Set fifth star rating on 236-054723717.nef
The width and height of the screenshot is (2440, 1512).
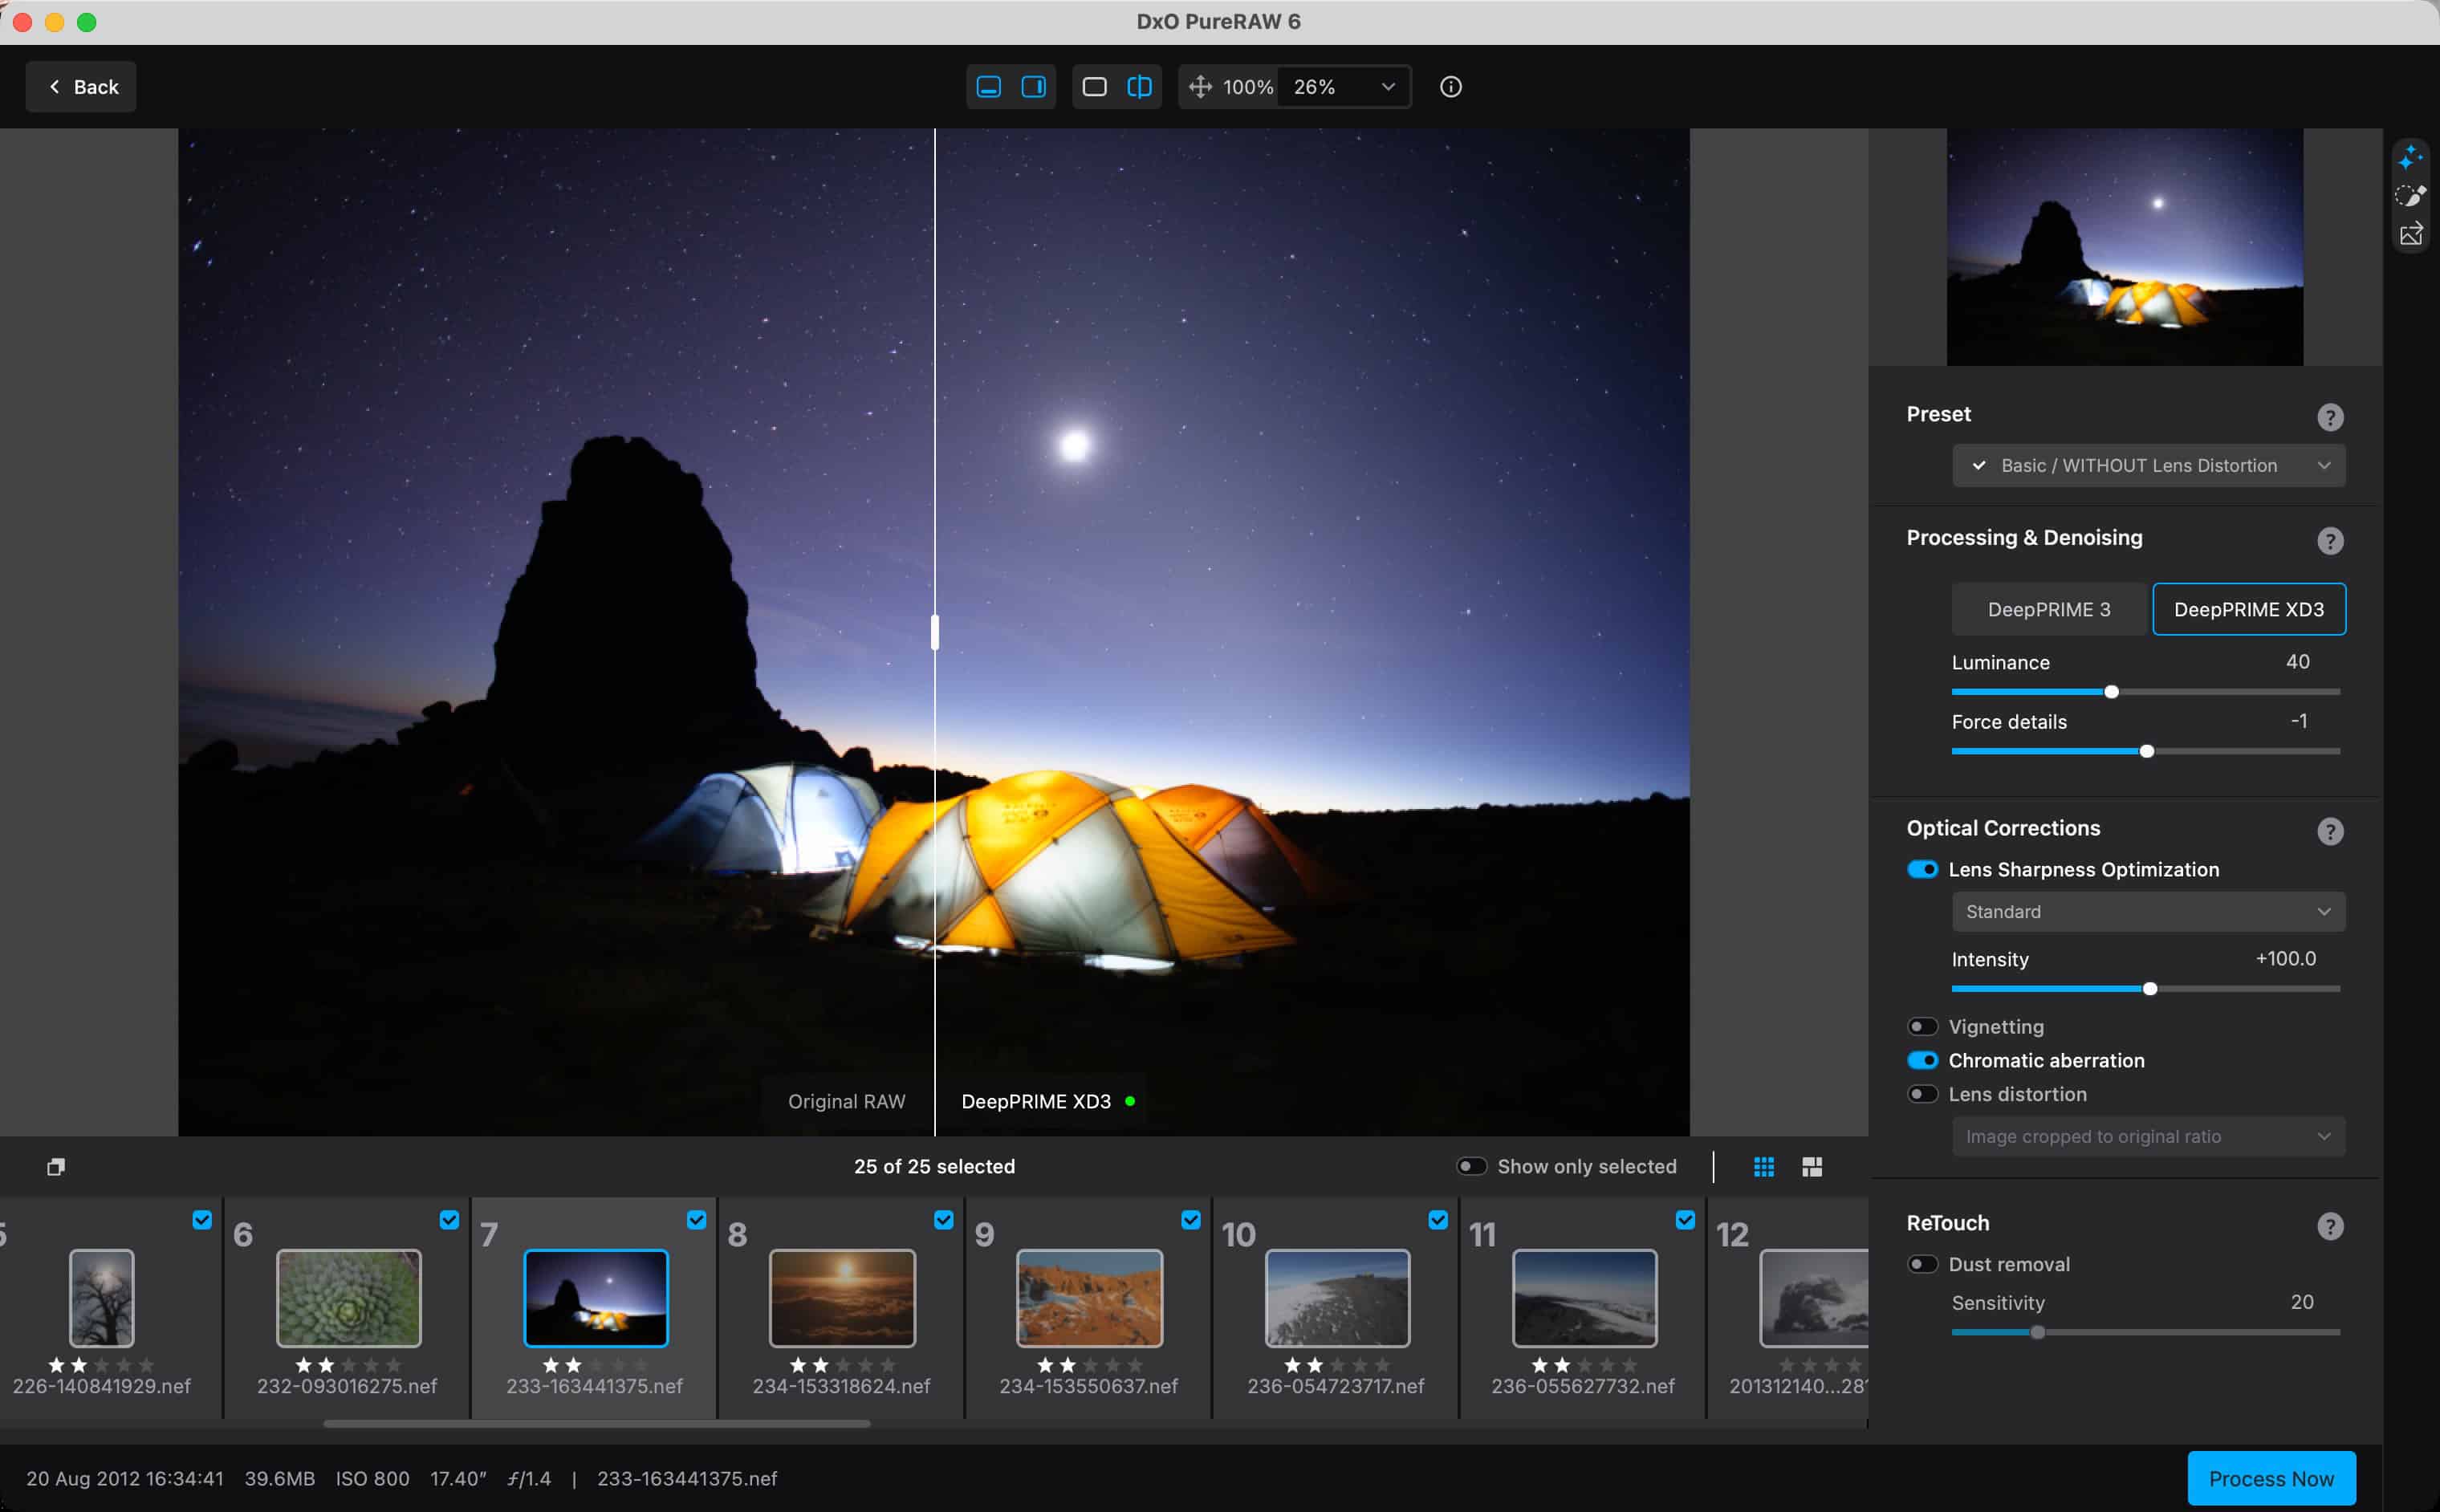[1382, 1364]
